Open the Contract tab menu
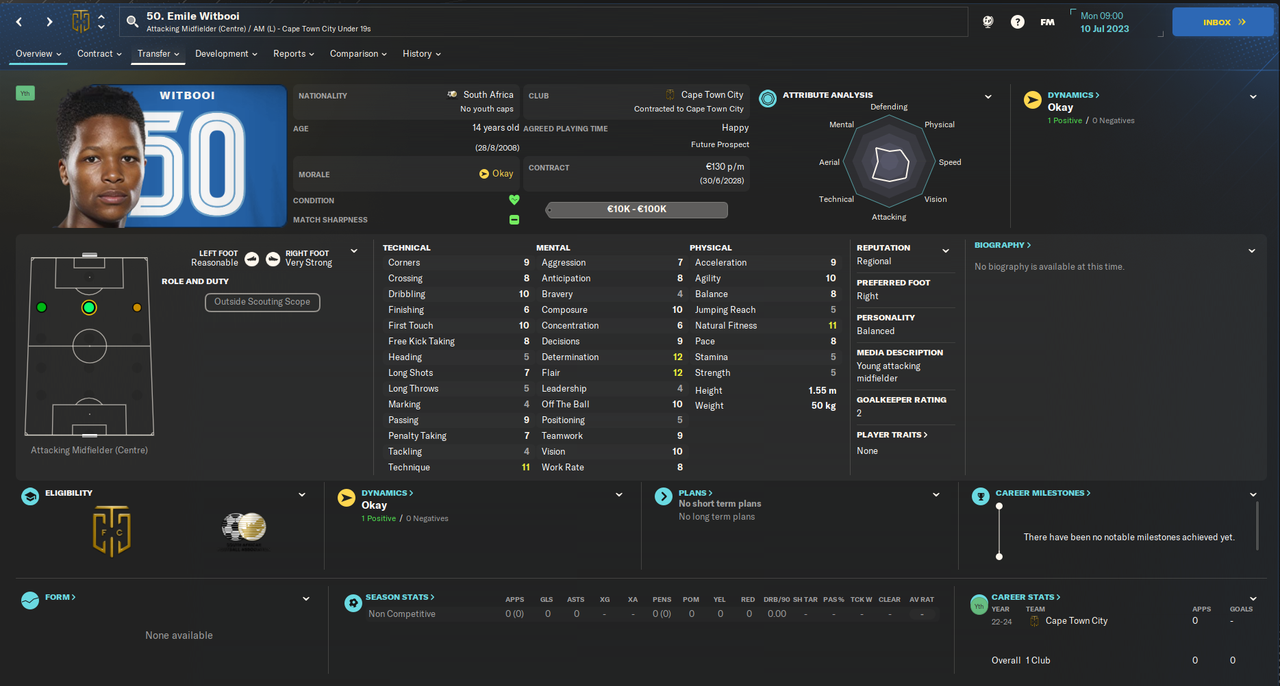1280x686 pixels. [99, 54]
